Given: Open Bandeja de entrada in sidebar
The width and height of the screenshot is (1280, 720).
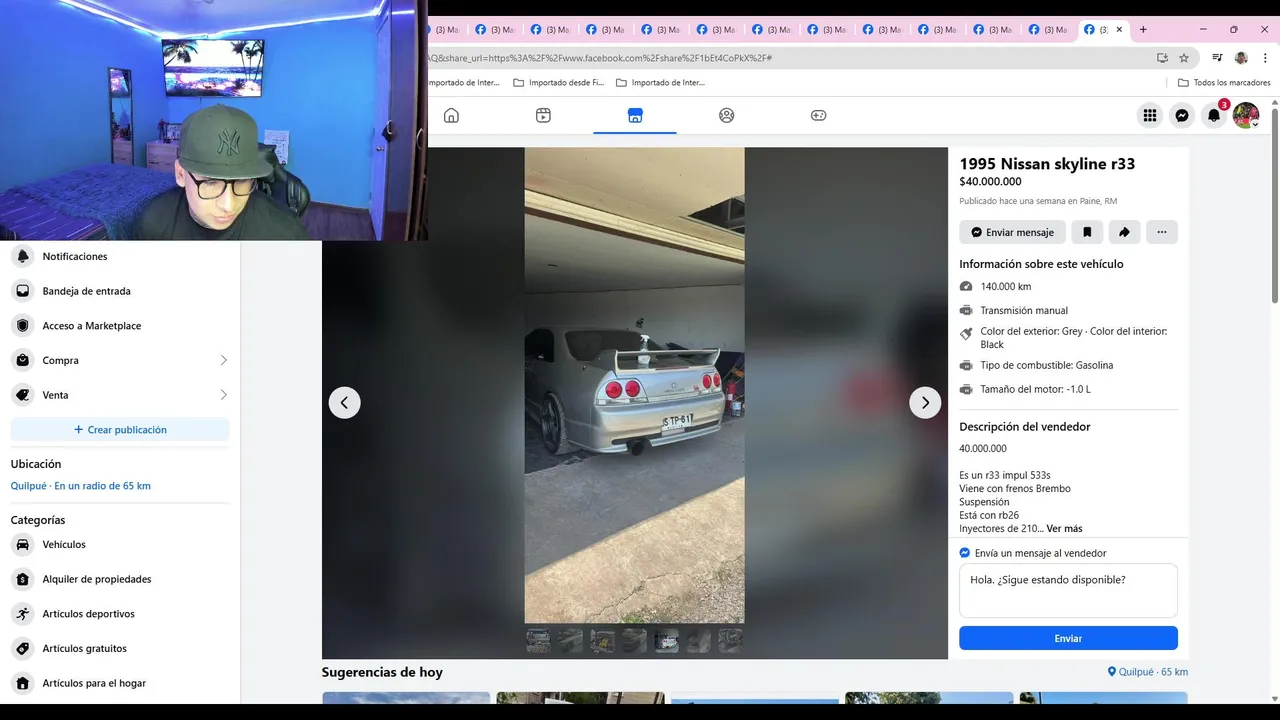Looking at the screenshot, I should click(120, 291).
